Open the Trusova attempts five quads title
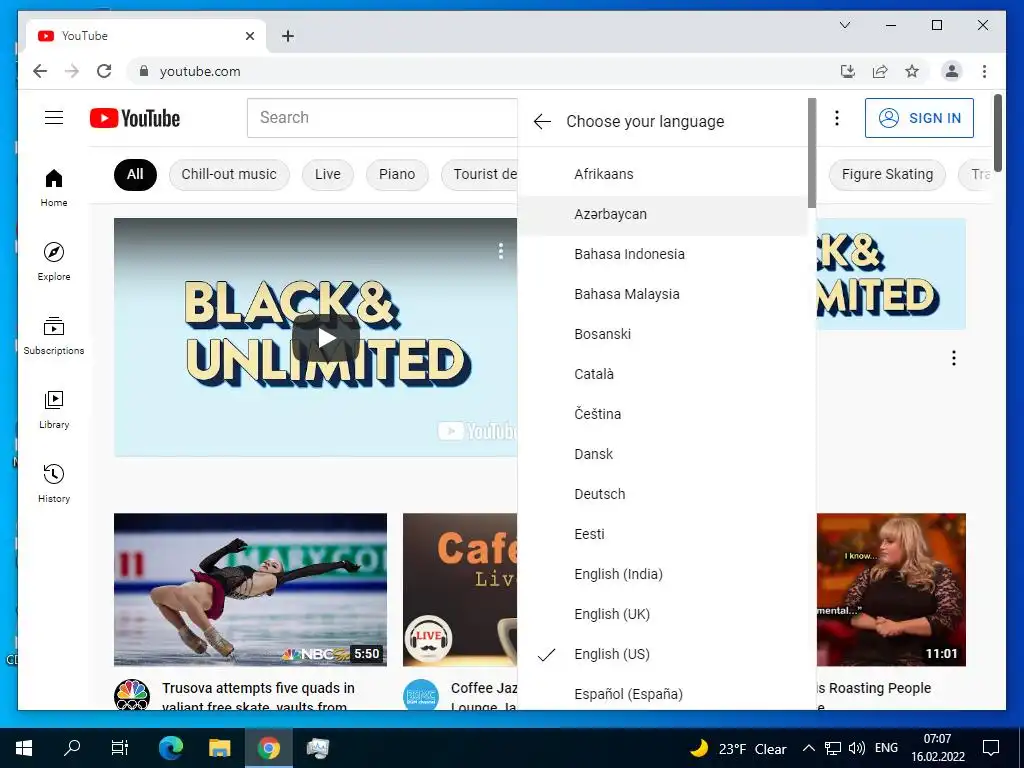 (259, 696)
